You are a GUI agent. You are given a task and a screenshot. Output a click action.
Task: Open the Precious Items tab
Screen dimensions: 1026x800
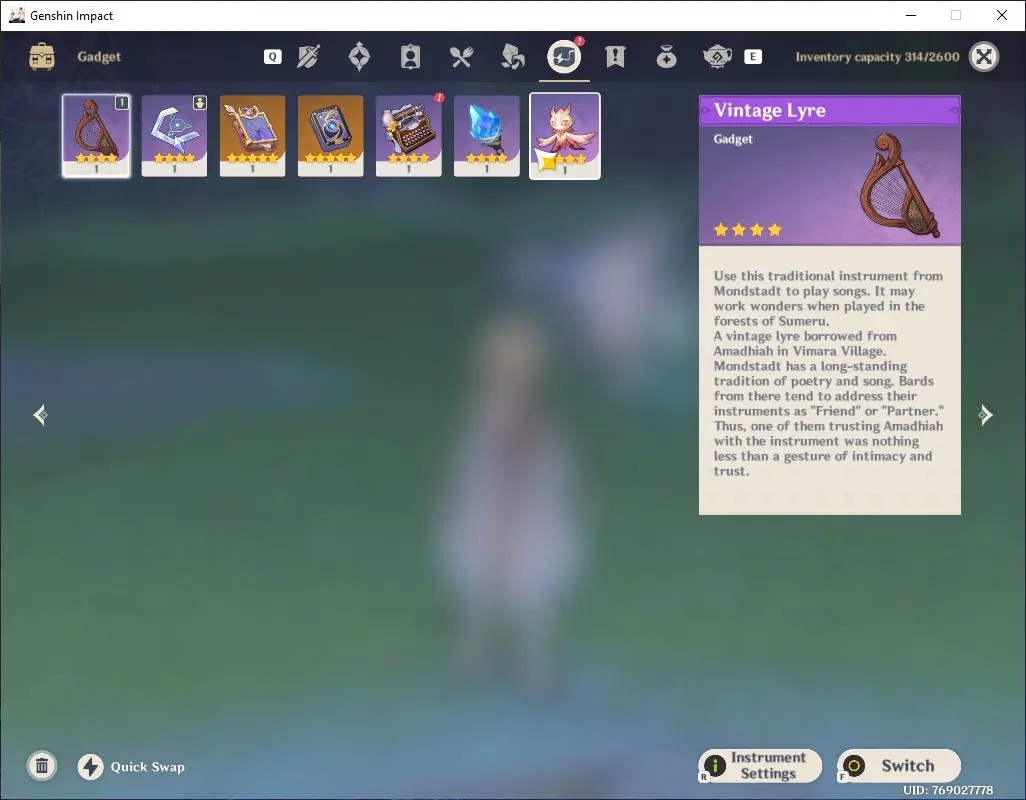pos(666,57)
